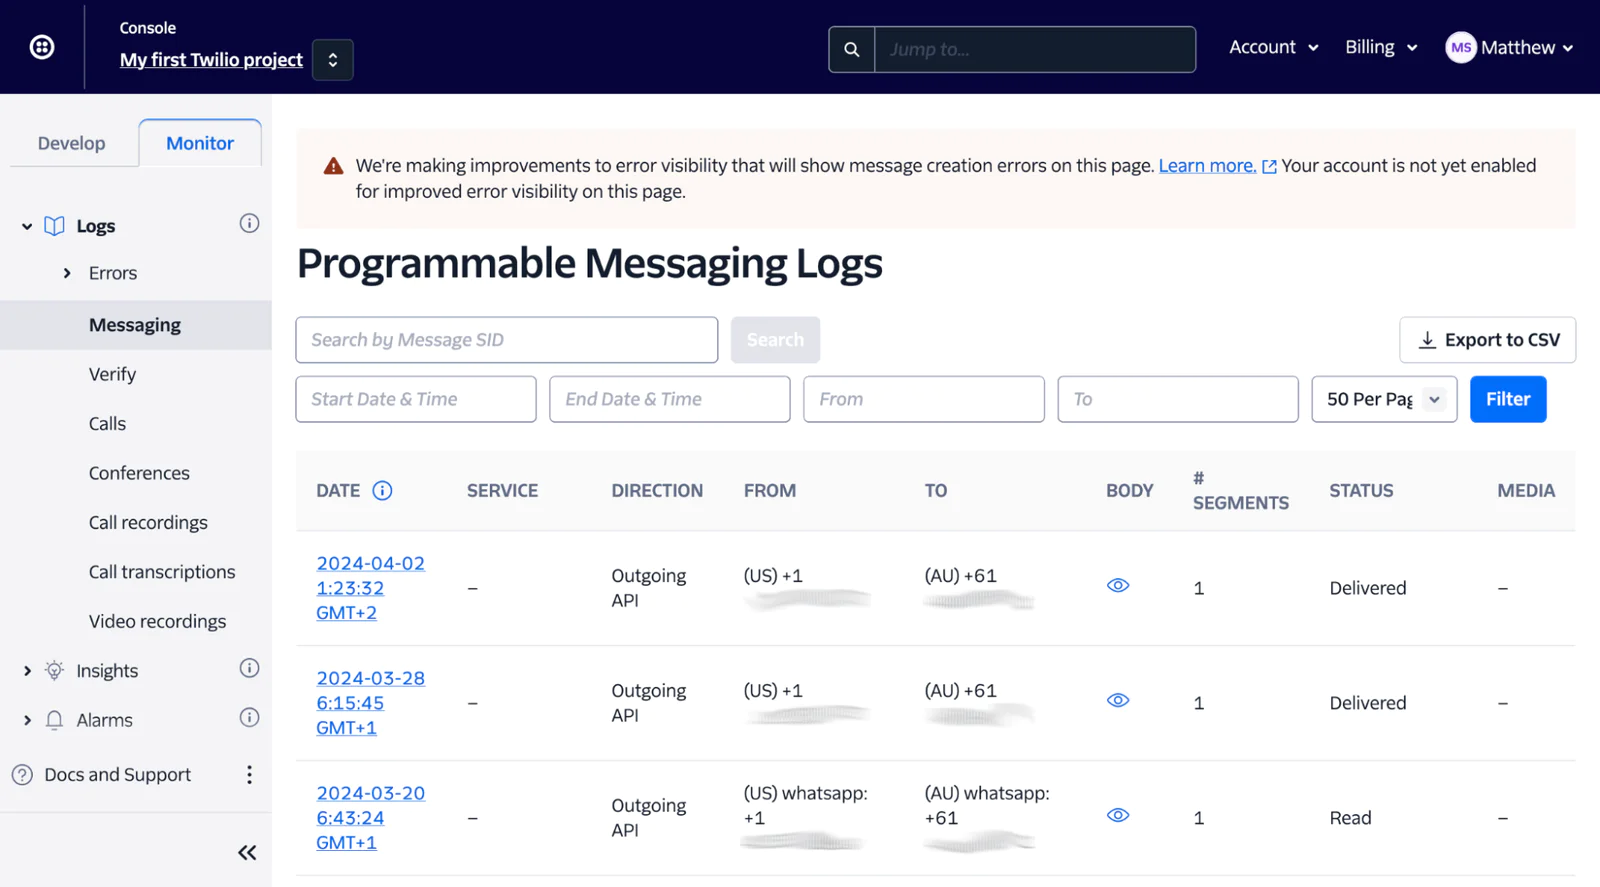Open the 2024-04-02 1:23:32 message log
This screenshot has width=1600, height=887.
click(370, 588)
